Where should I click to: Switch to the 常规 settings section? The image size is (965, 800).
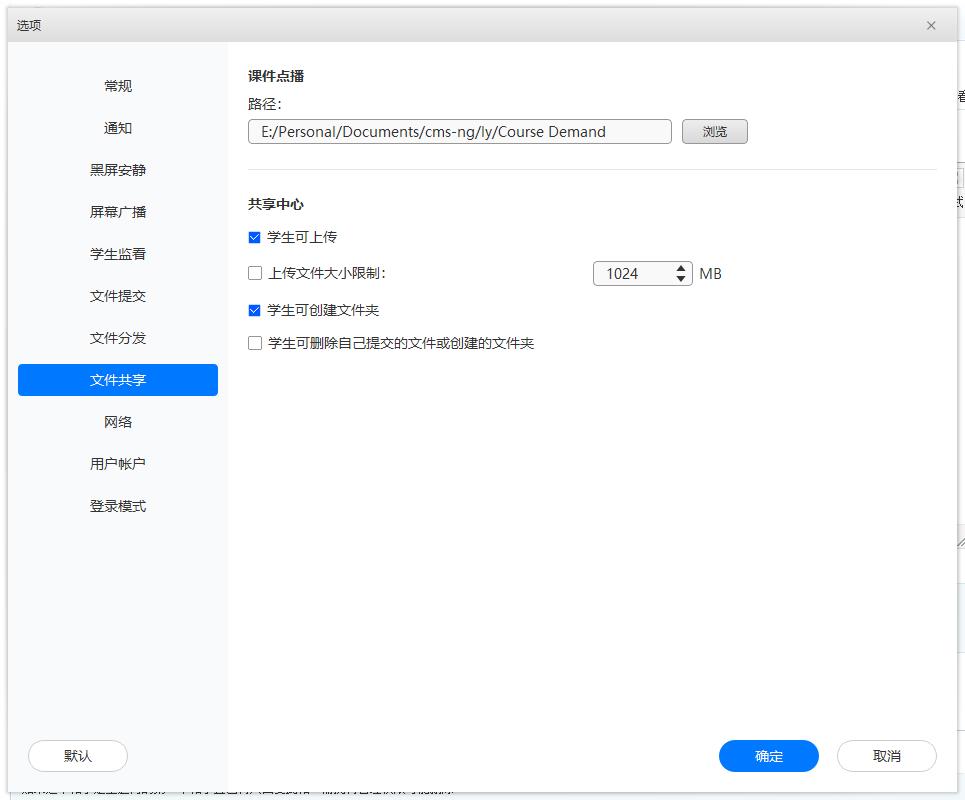(x=117, y=85)
